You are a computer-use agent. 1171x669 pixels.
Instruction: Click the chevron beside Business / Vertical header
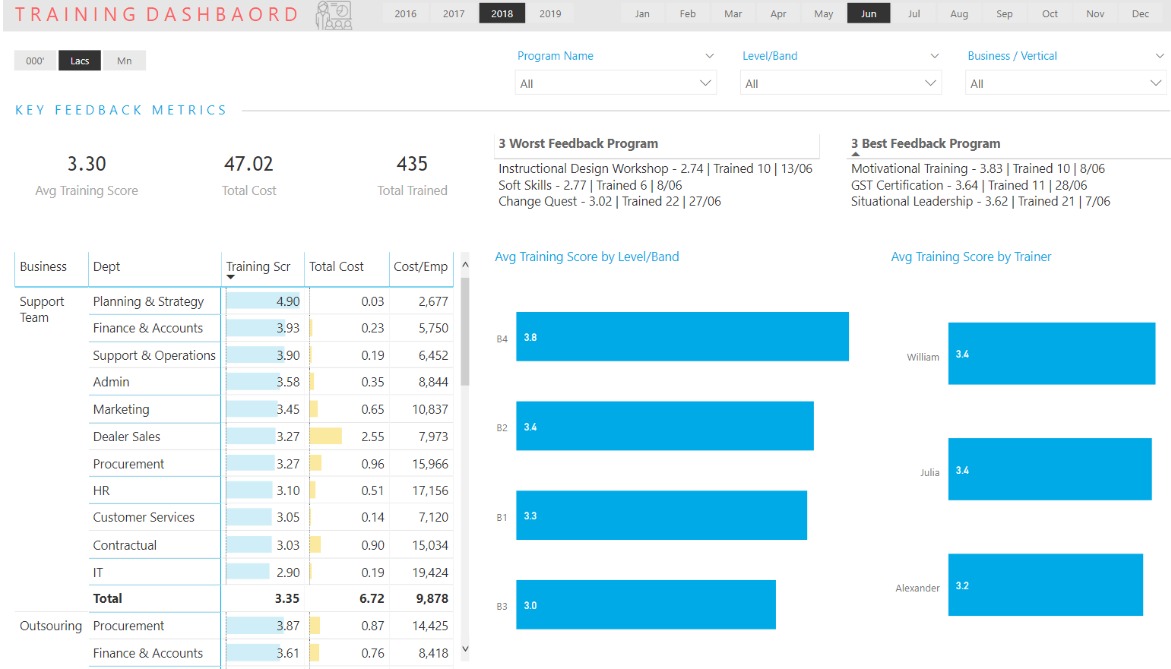tap(1160, 56)
